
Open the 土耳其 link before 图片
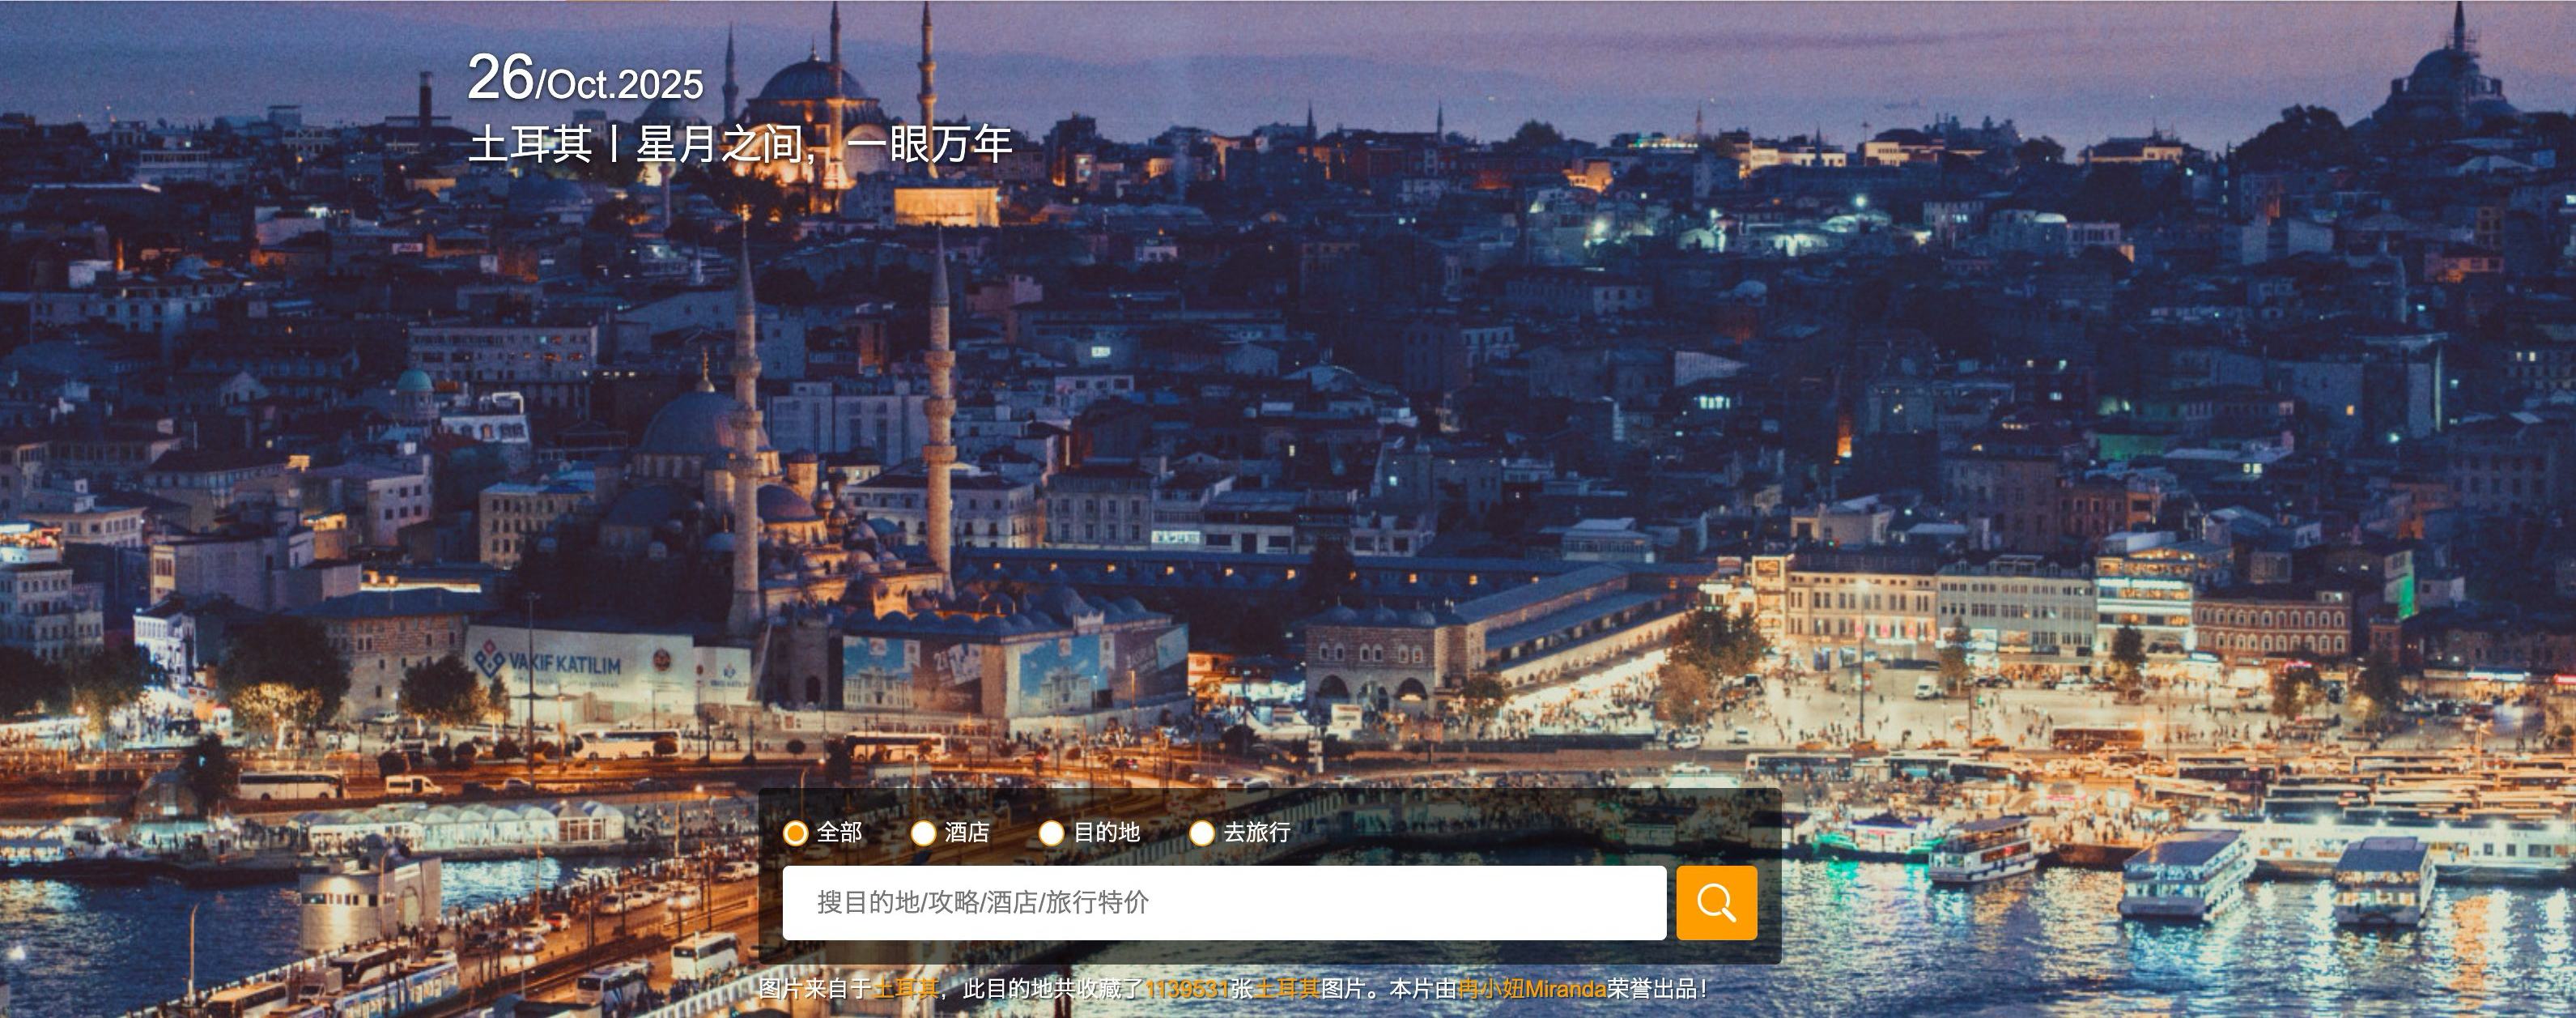1287,989
